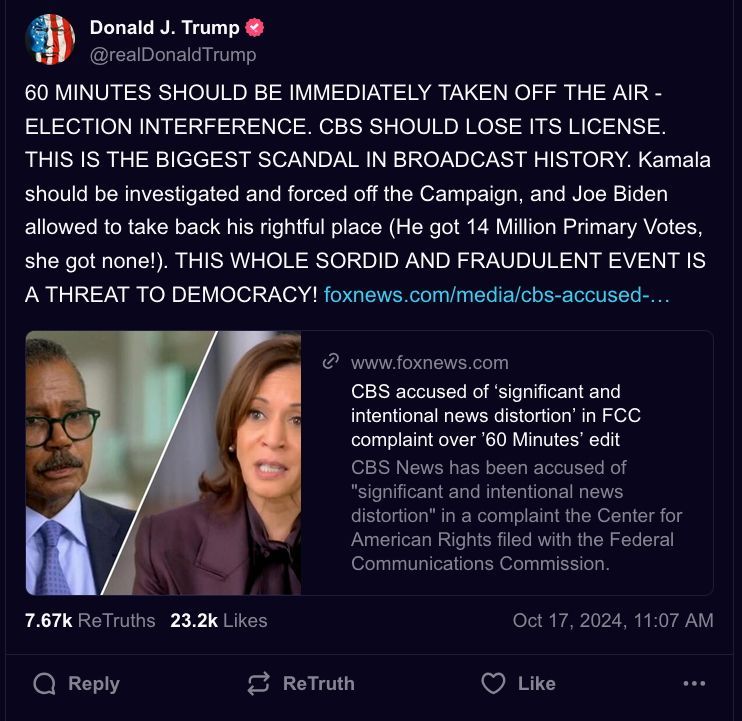Open the CBS accused article headline
The height and width of the screenshot is (721, 742).
[x=485, y=414]
